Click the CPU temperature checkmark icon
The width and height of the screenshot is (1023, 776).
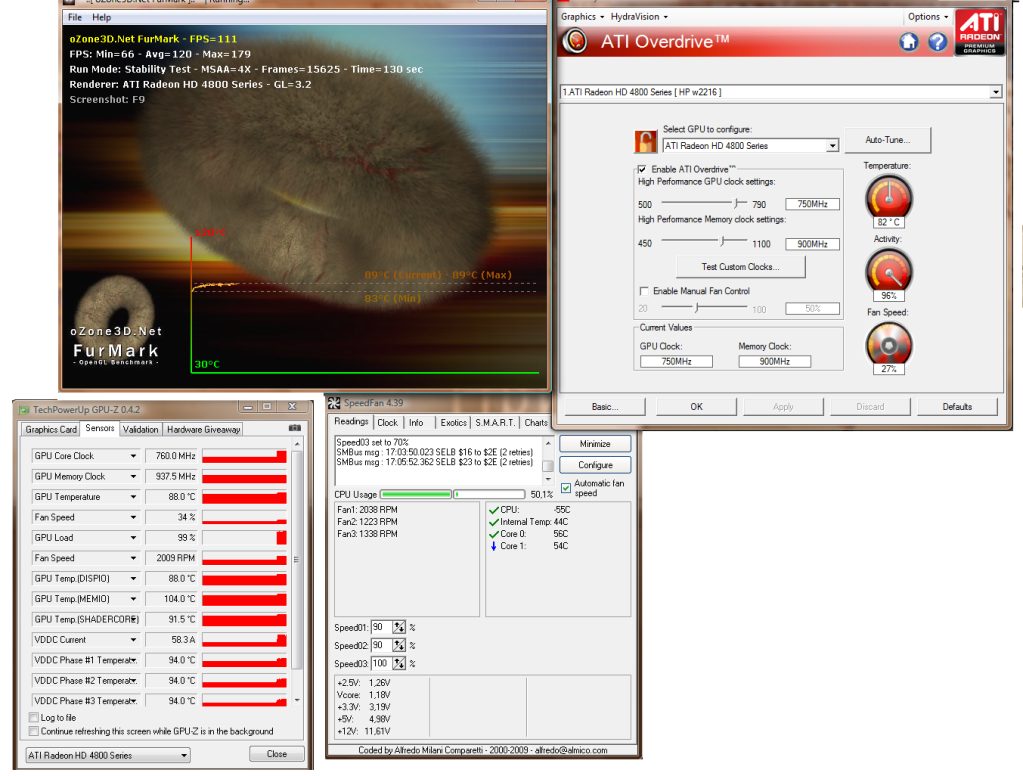(494, 510)
